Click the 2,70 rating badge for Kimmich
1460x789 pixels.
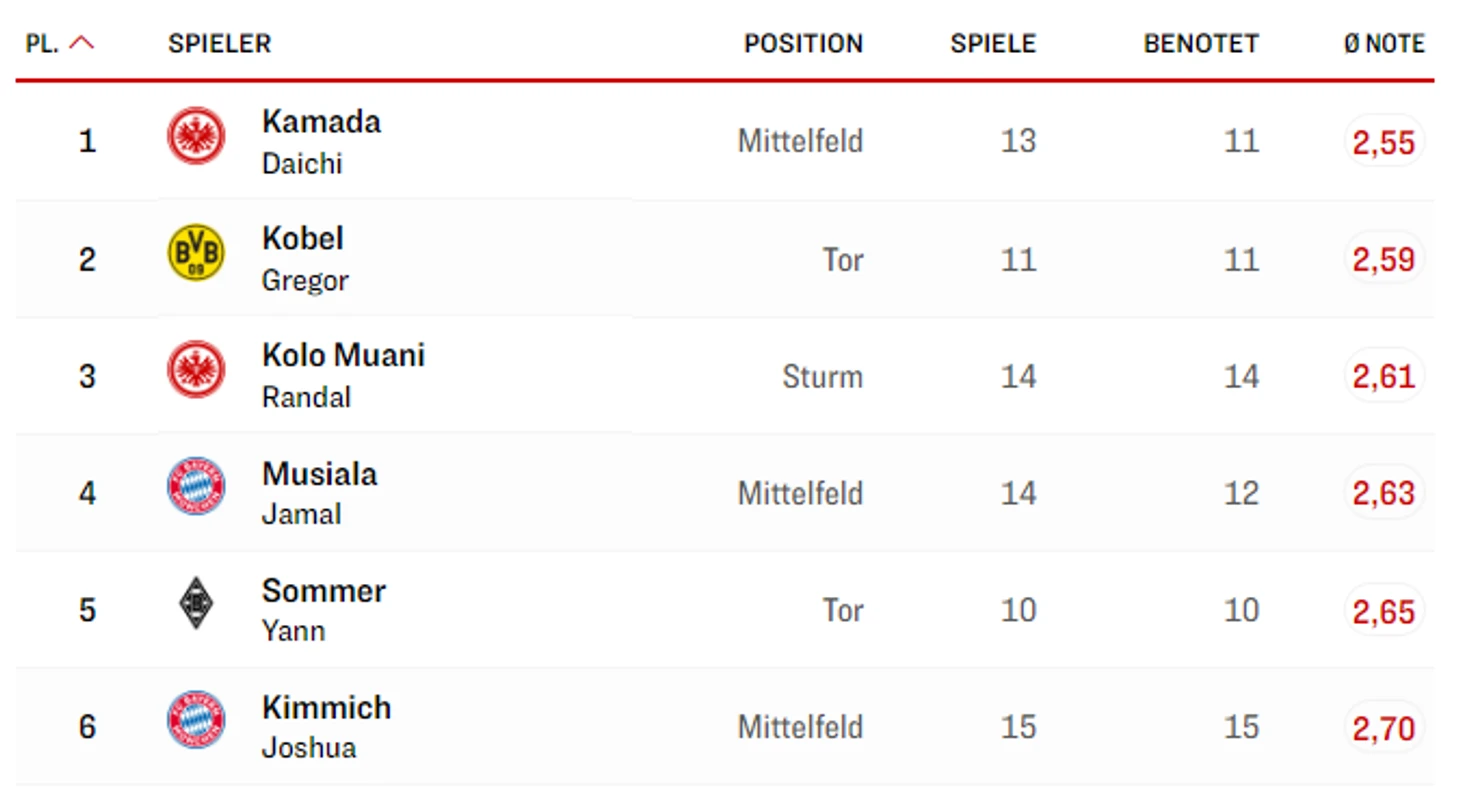coord(1384,727)
